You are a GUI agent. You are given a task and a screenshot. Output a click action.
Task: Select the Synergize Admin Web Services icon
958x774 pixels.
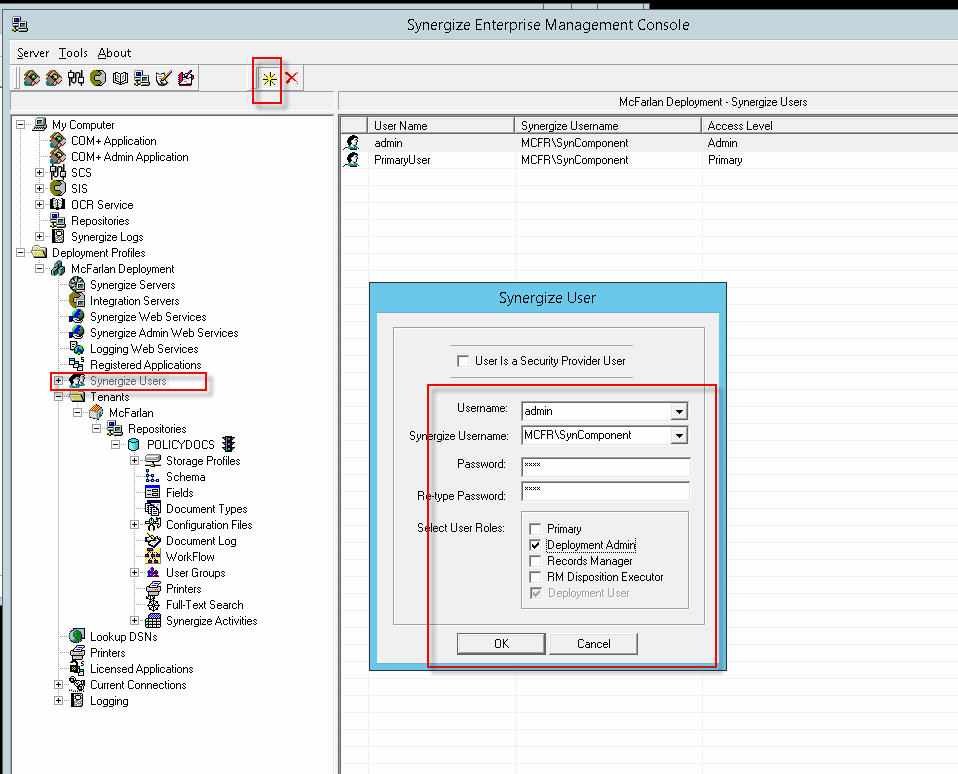[77, 332]
